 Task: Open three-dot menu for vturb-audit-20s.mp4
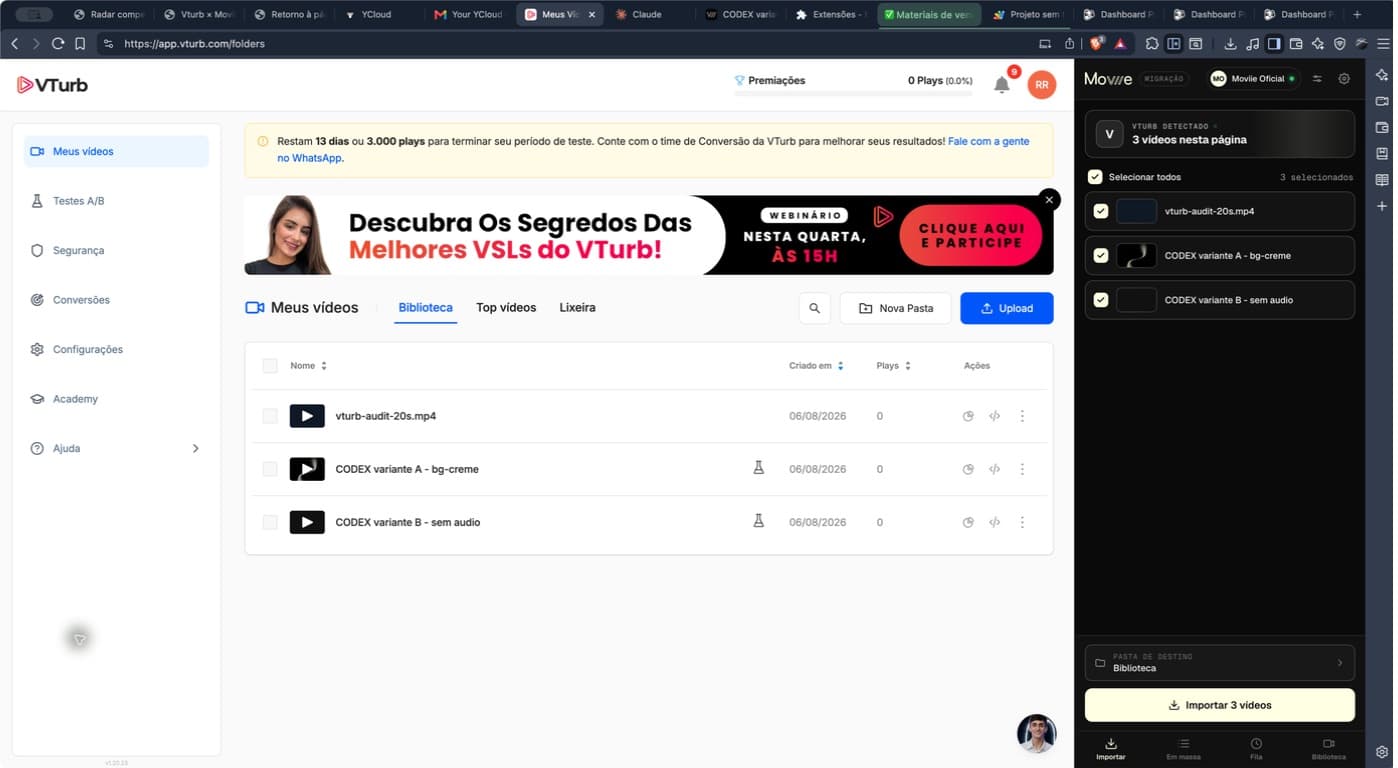1022,416
